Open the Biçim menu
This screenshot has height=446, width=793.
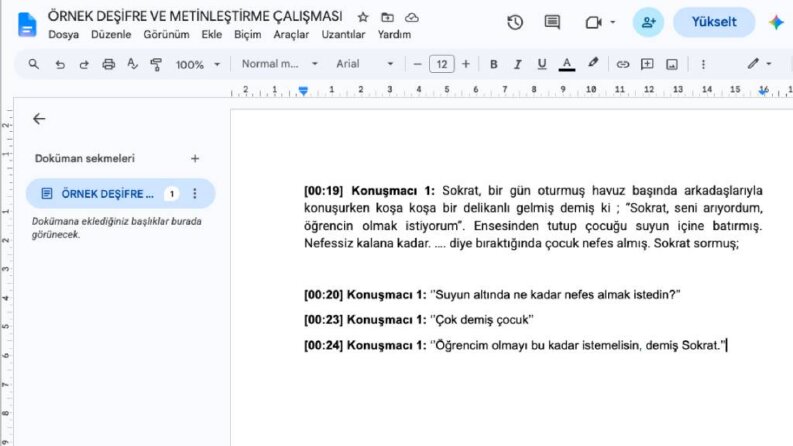coord(247,34)
